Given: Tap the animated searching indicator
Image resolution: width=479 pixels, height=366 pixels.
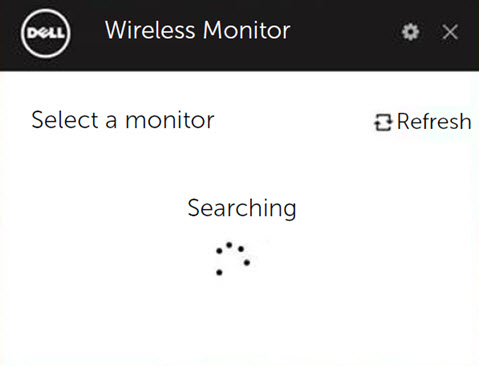Looking at the screenshot, I should coord(233,259).
